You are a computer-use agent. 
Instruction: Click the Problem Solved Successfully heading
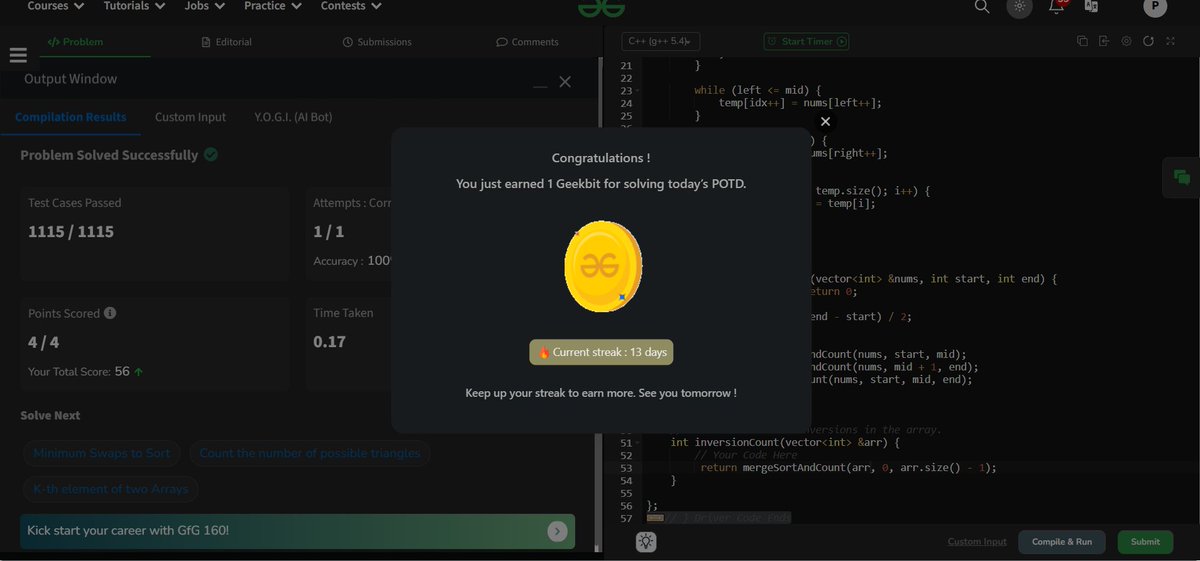109,155
